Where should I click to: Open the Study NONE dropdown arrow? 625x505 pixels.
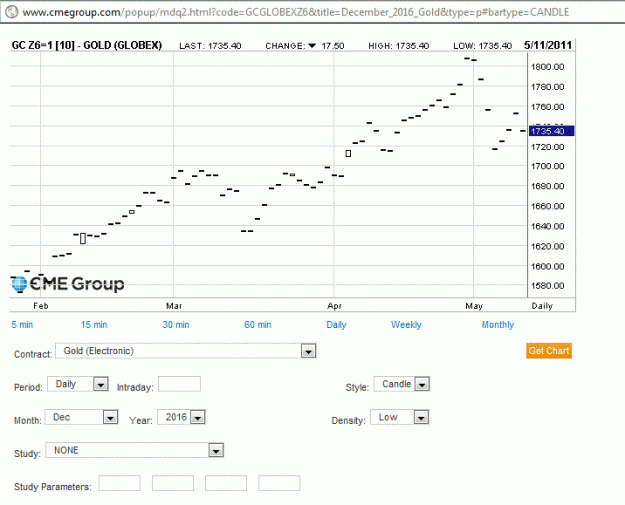(x=216, y=451)
